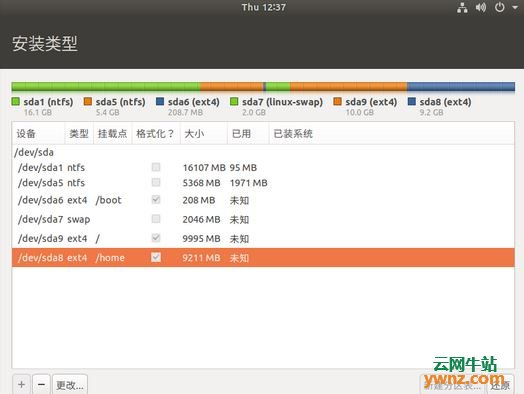The width and height of the screenshot is (524, 394).
Task: Click the 2046 MB size value
Action: coord(201,219)
